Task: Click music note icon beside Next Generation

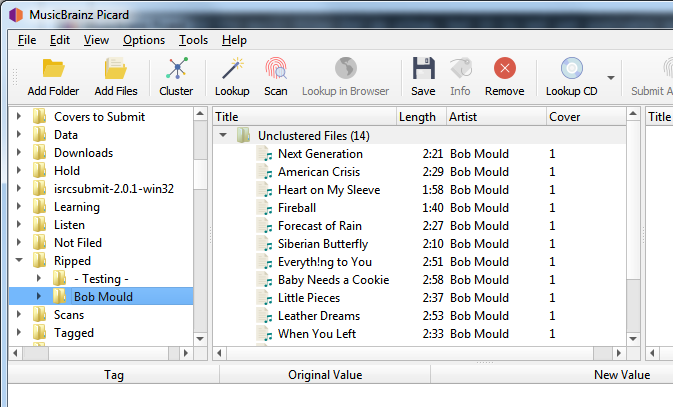Action: coord(264,154)
